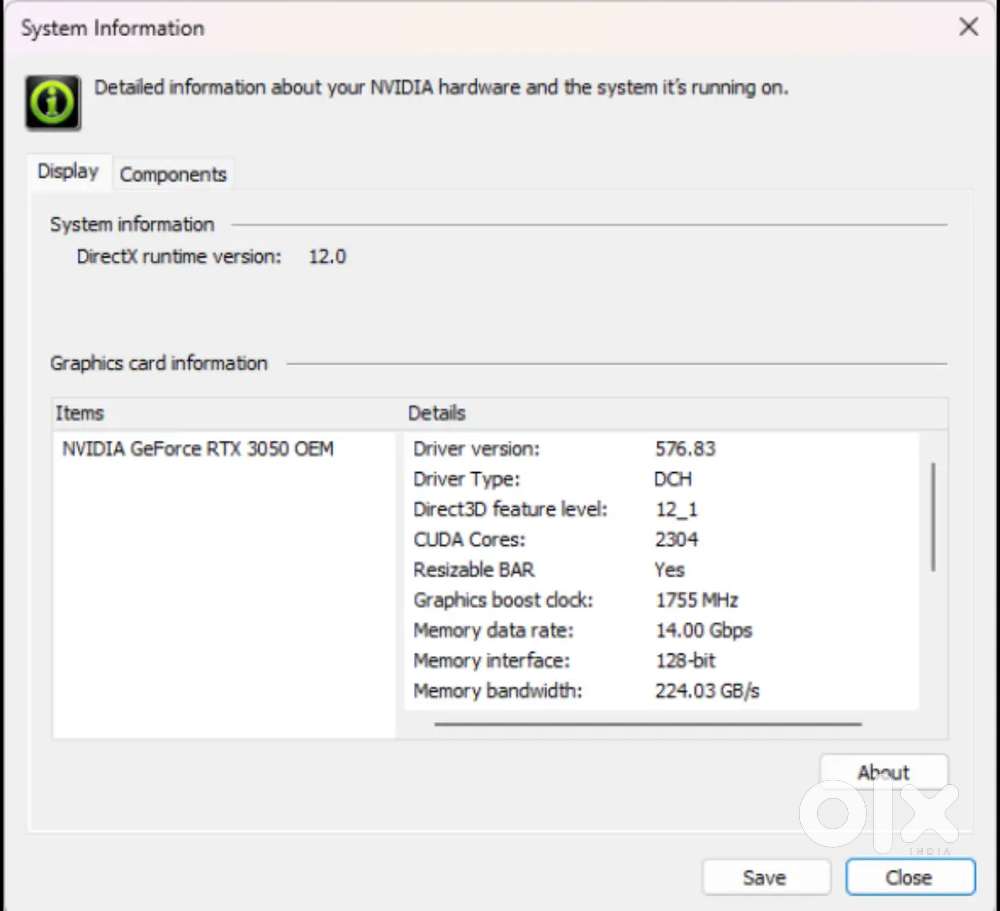The image size is (1000, 911).
Task: Select the Driver version row
Action: pyautogui.click(x=476, y=449)
